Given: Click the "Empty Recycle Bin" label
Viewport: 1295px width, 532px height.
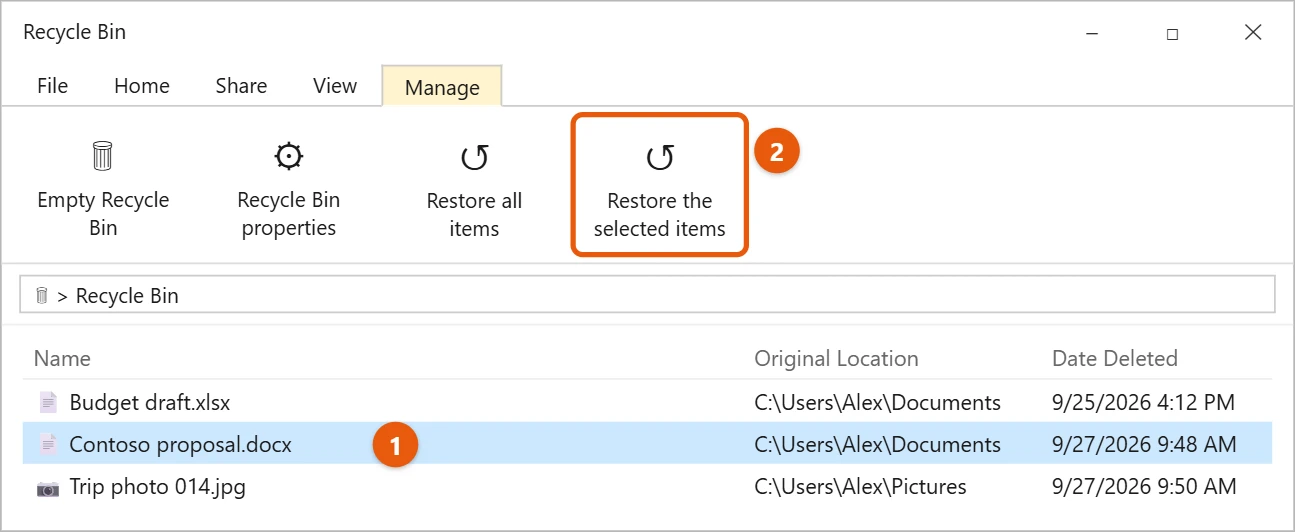Looking at the screenshot, I should 103,214.
